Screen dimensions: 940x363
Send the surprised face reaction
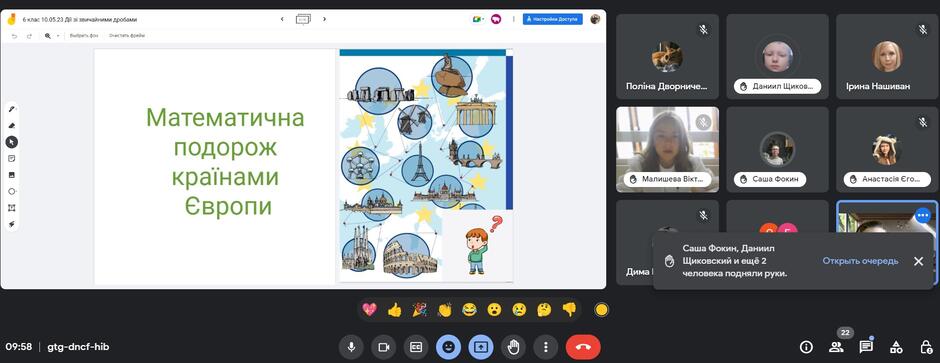(x=494, y=310)
